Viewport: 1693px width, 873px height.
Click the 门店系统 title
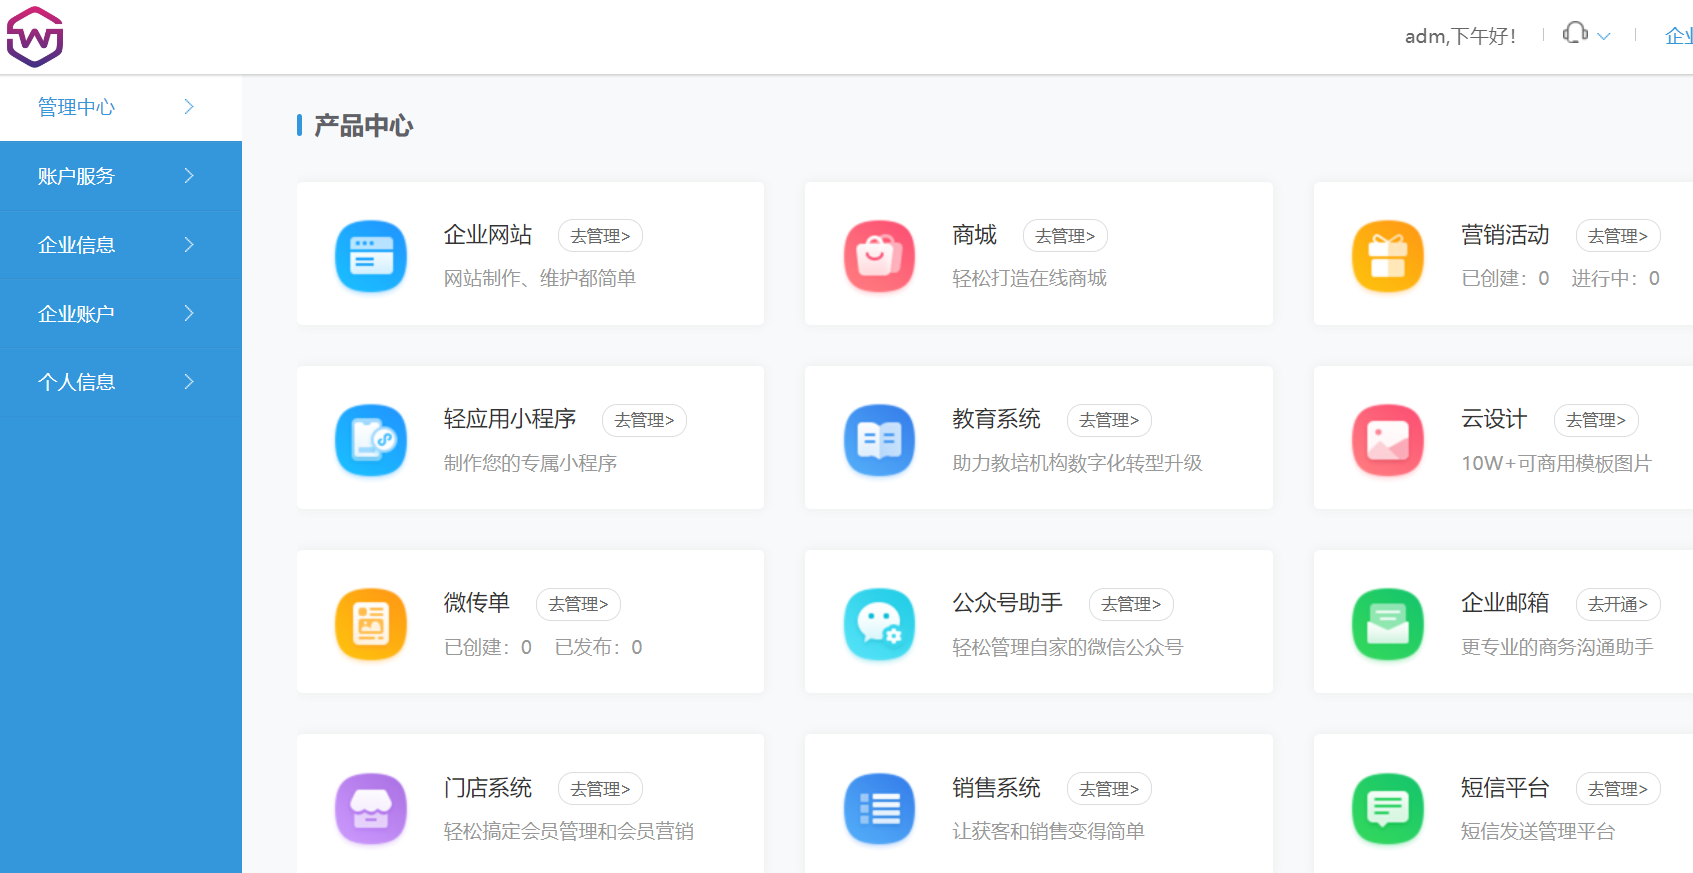point(488,788)
